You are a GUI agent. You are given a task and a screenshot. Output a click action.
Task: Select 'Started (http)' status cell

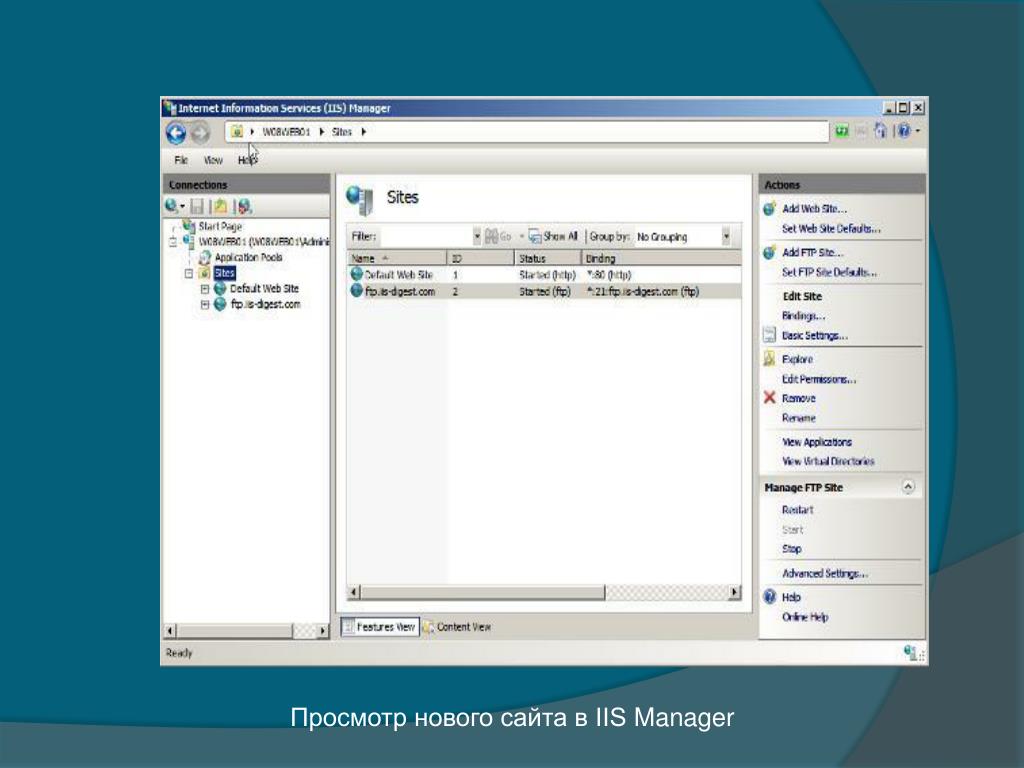(547, 275)
